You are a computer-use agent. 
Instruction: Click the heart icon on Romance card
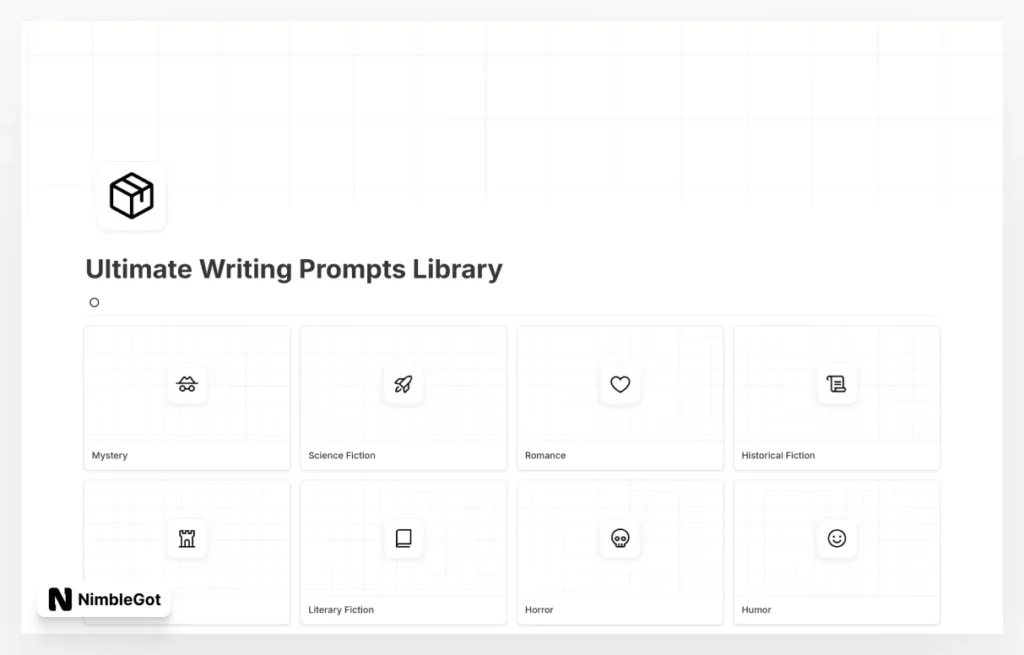pos(620,384)
